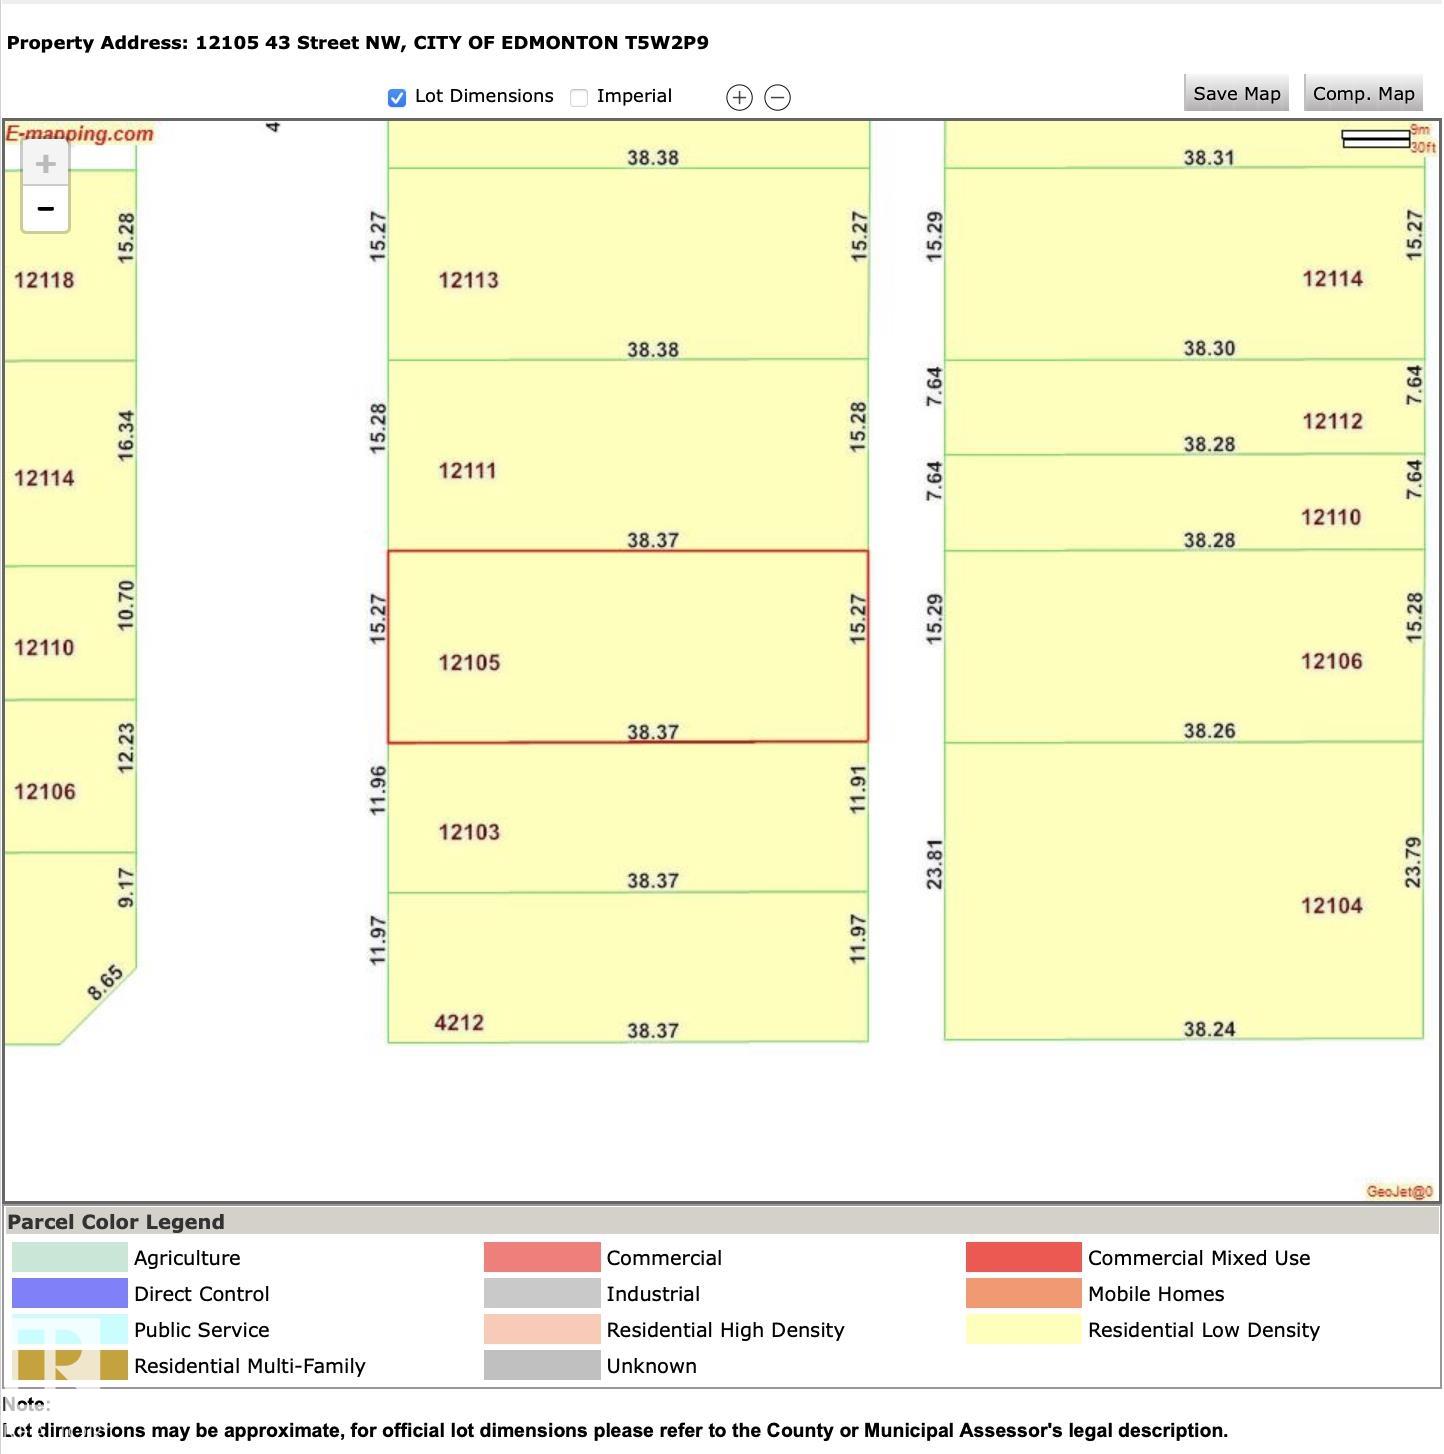Viewport: 1444px width, 1454px height.
Task: Click the circled minus zoom icon
Action: click(777, 97)
